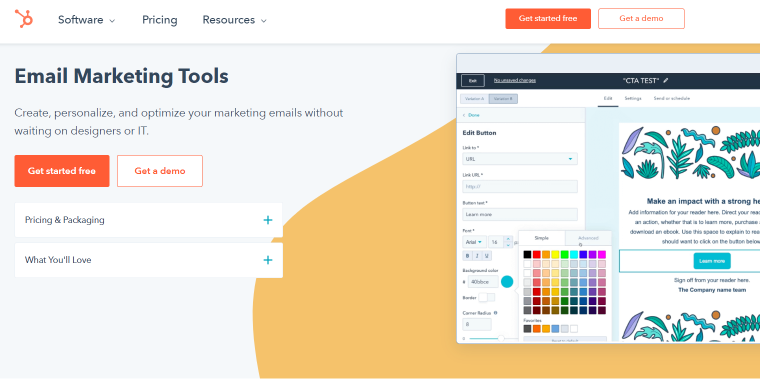Click the Button text input field
The height and width of the screenshot is (379, 760).
click(x=520, y=214)
